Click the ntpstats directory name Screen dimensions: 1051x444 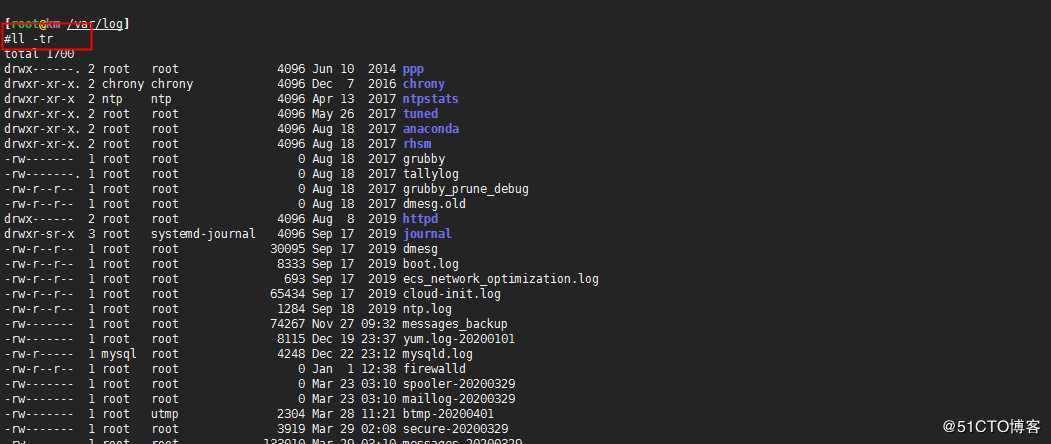430,99
